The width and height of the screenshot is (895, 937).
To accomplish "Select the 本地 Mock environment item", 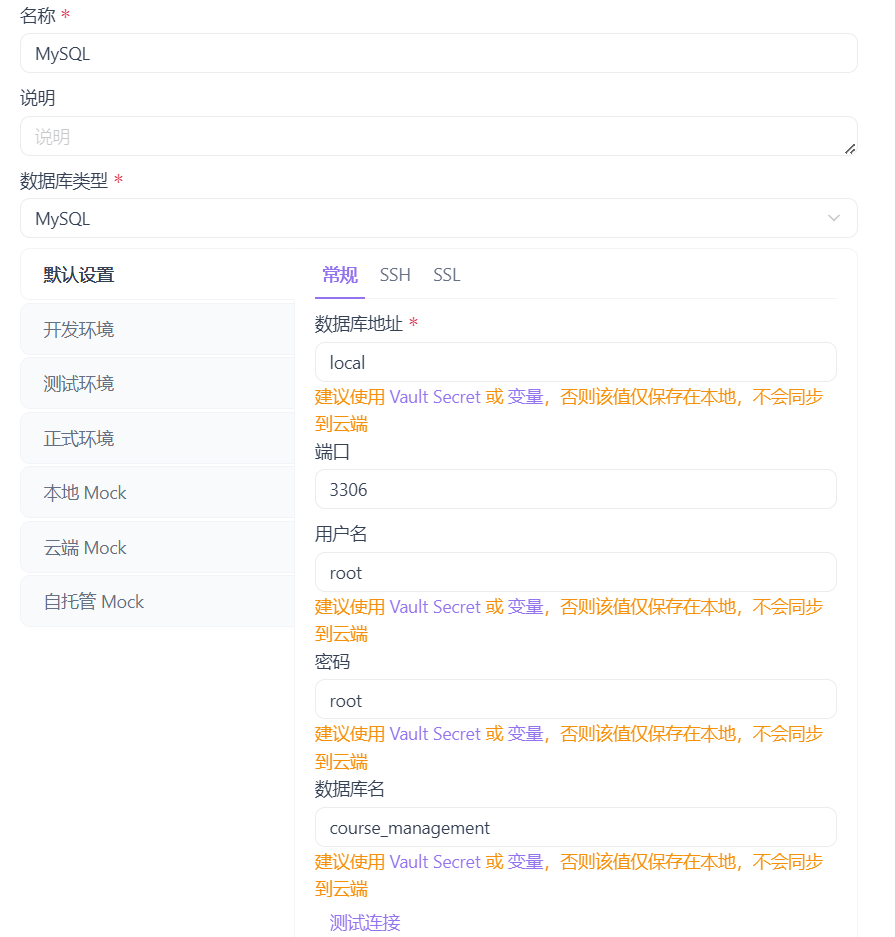I will tap(158, 492).
